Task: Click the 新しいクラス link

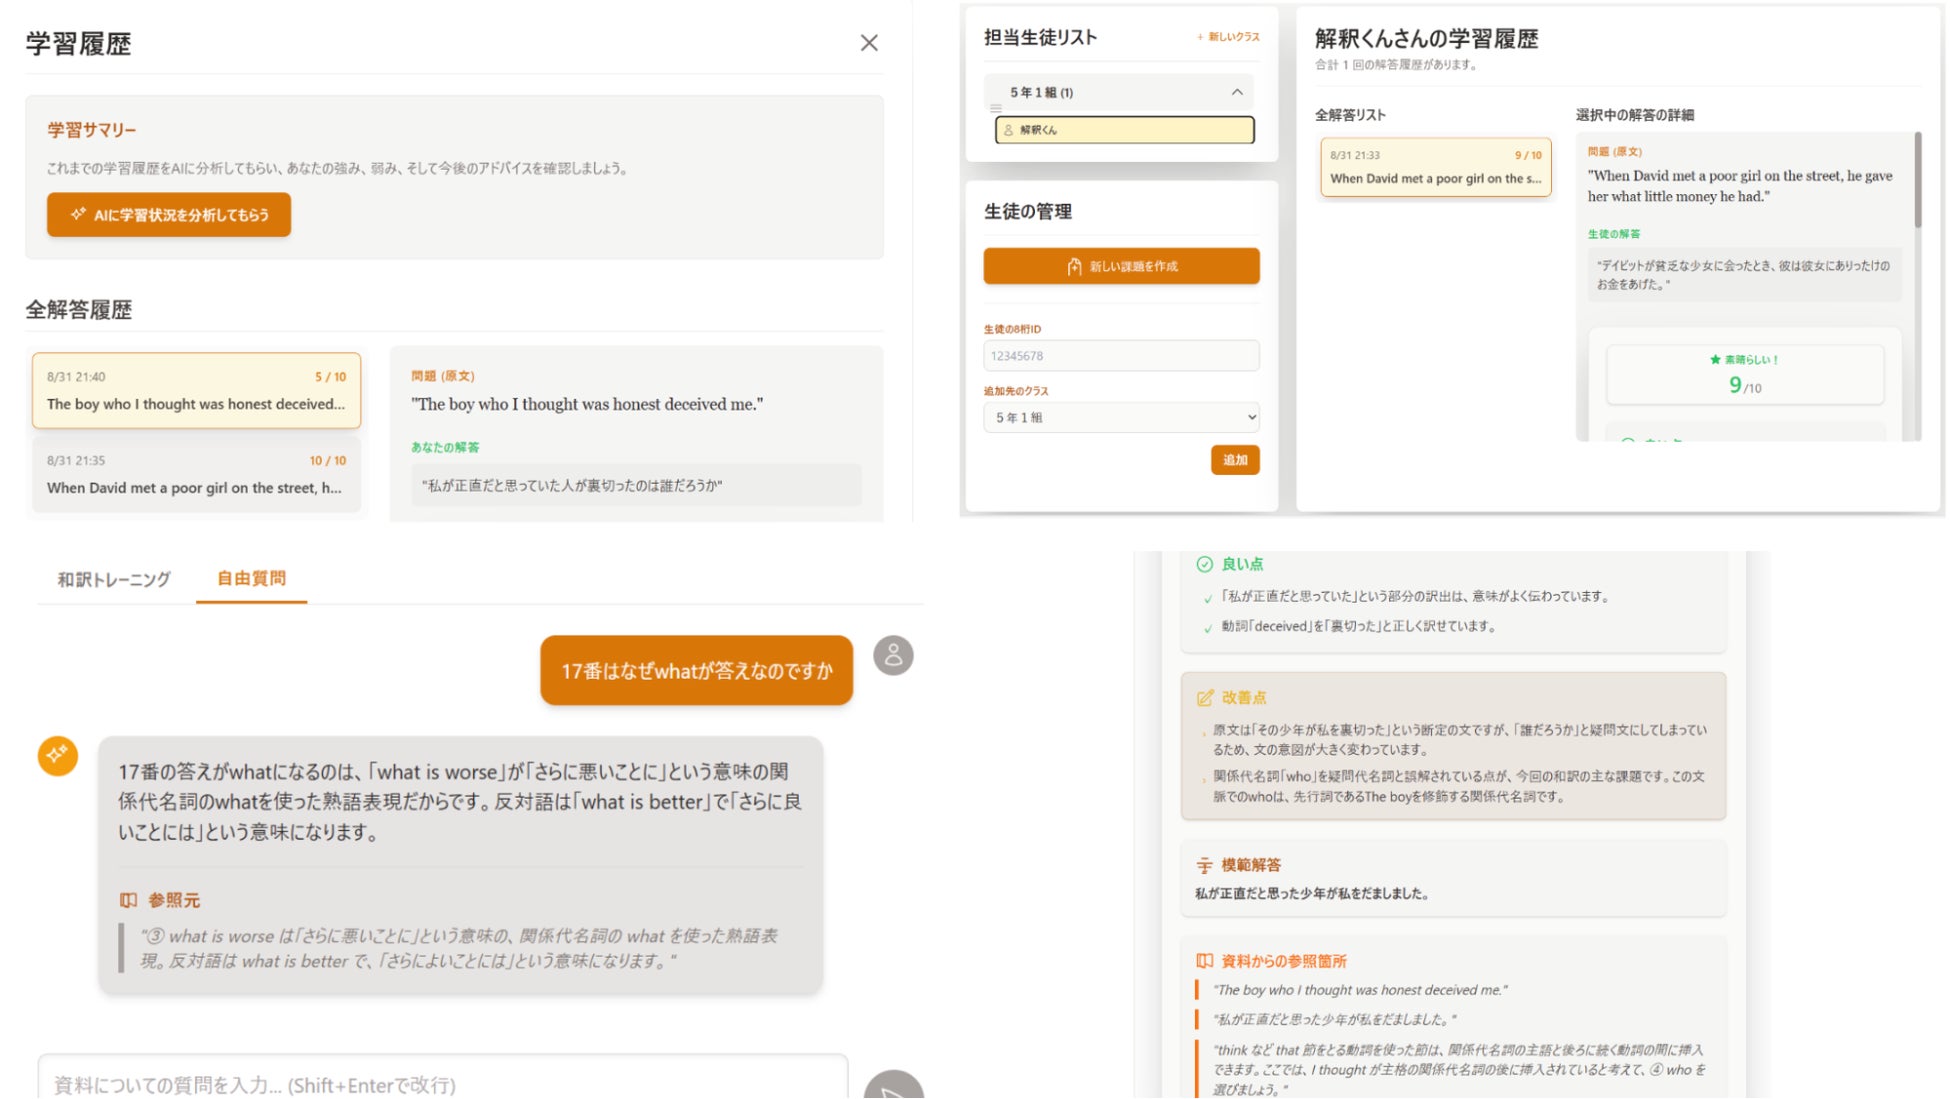Action: tap(1228, 37)
